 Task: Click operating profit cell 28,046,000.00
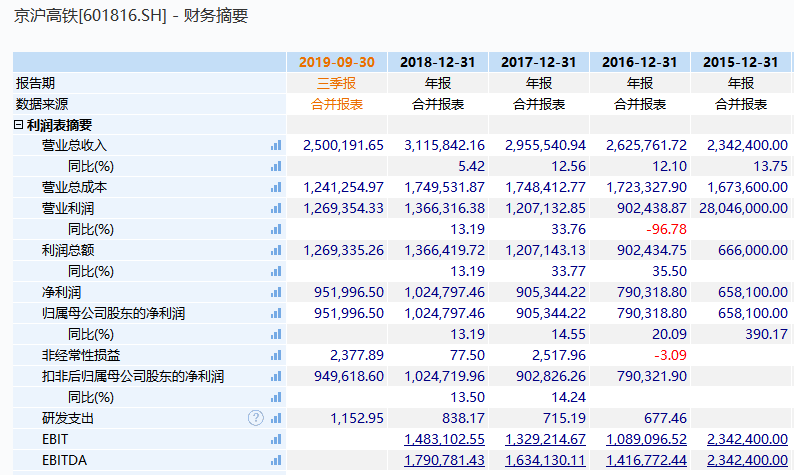pos(743,209)
